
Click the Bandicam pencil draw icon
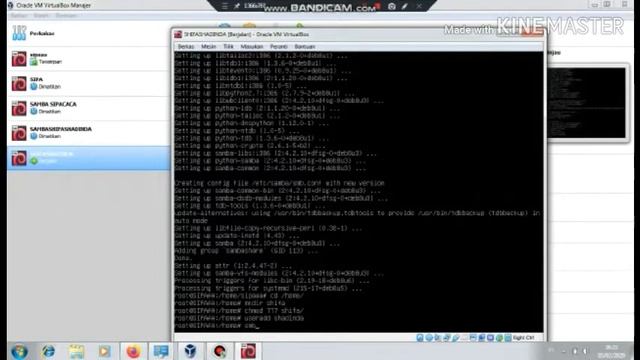point(404,6)
